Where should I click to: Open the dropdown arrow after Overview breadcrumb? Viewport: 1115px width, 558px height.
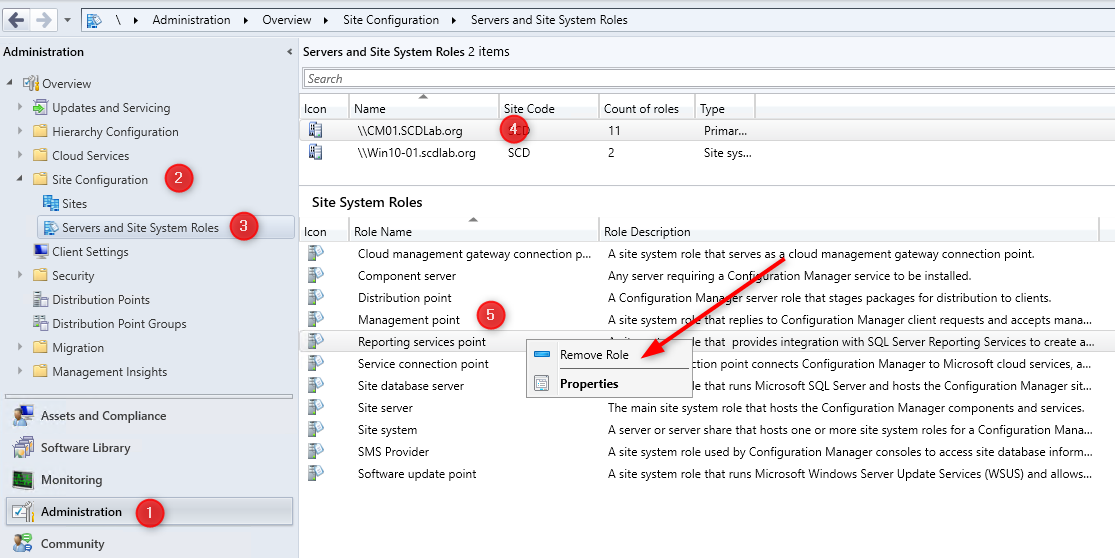(326, 21)
